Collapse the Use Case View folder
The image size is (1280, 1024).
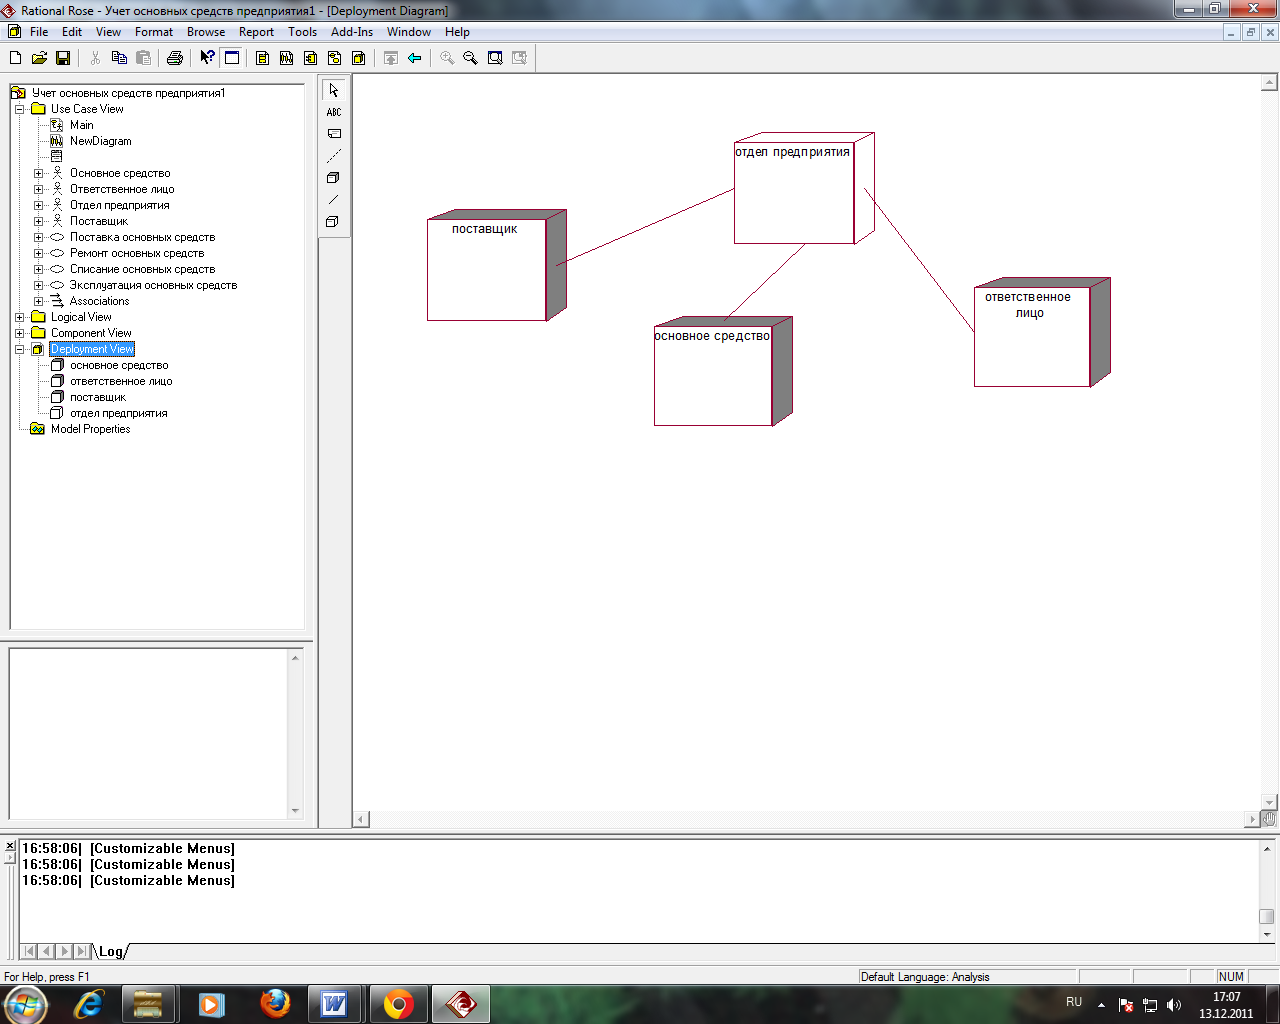click(x=20, y=109)
